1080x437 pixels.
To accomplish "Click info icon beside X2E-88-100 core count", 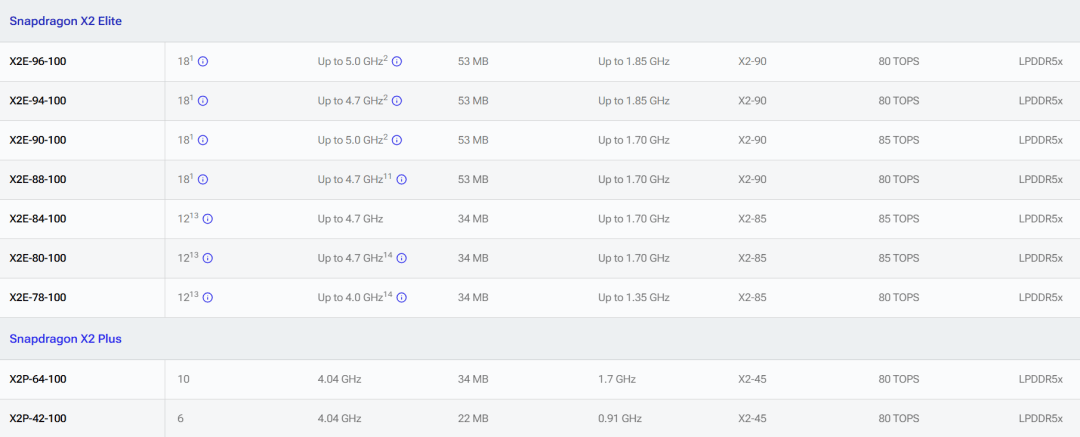I will click(x=203, y=180).
